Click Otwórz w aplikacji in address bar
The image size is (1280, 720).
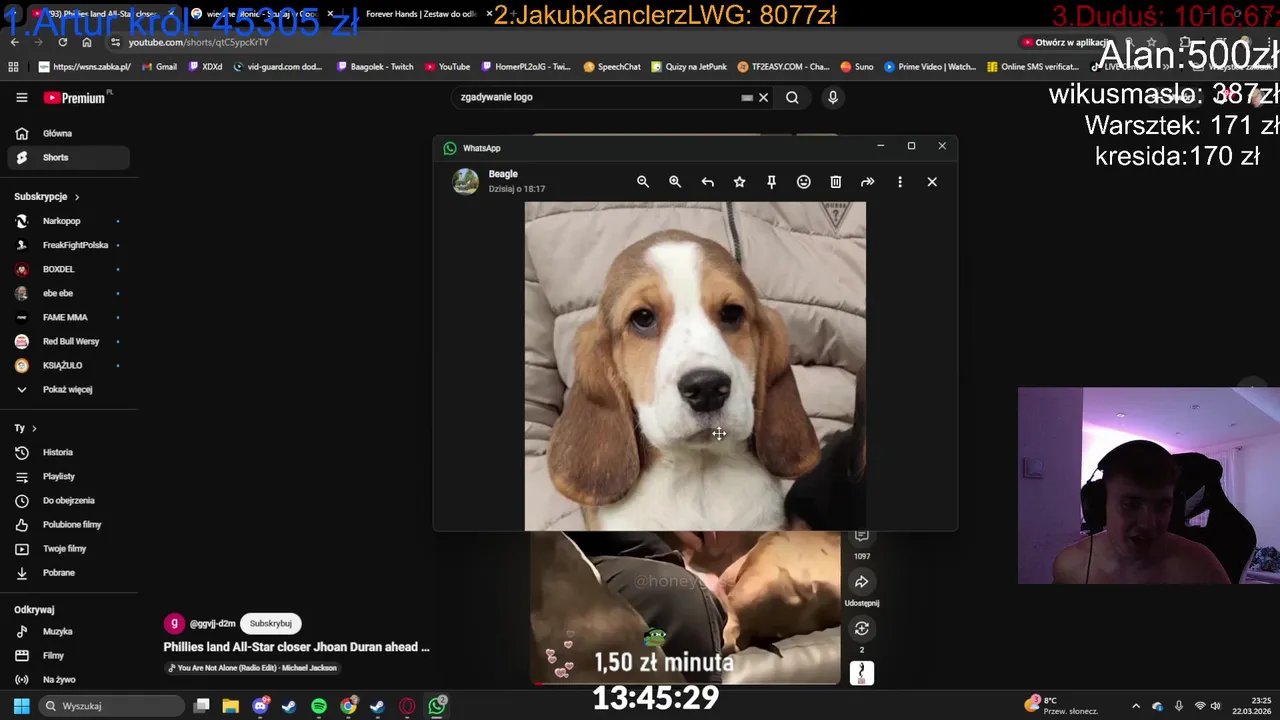coord(1066,42)
